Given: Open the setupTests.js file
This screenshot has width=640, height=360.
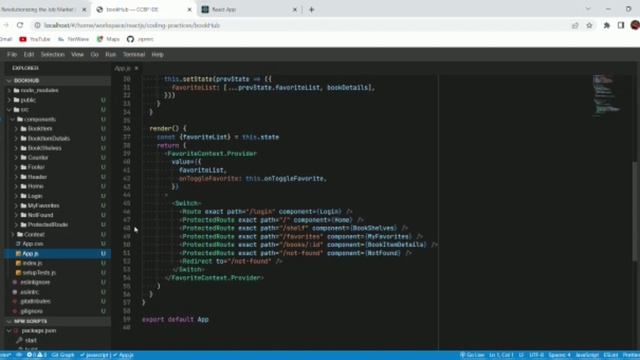Looking at the screenshot, I should (x=57, y=273).
